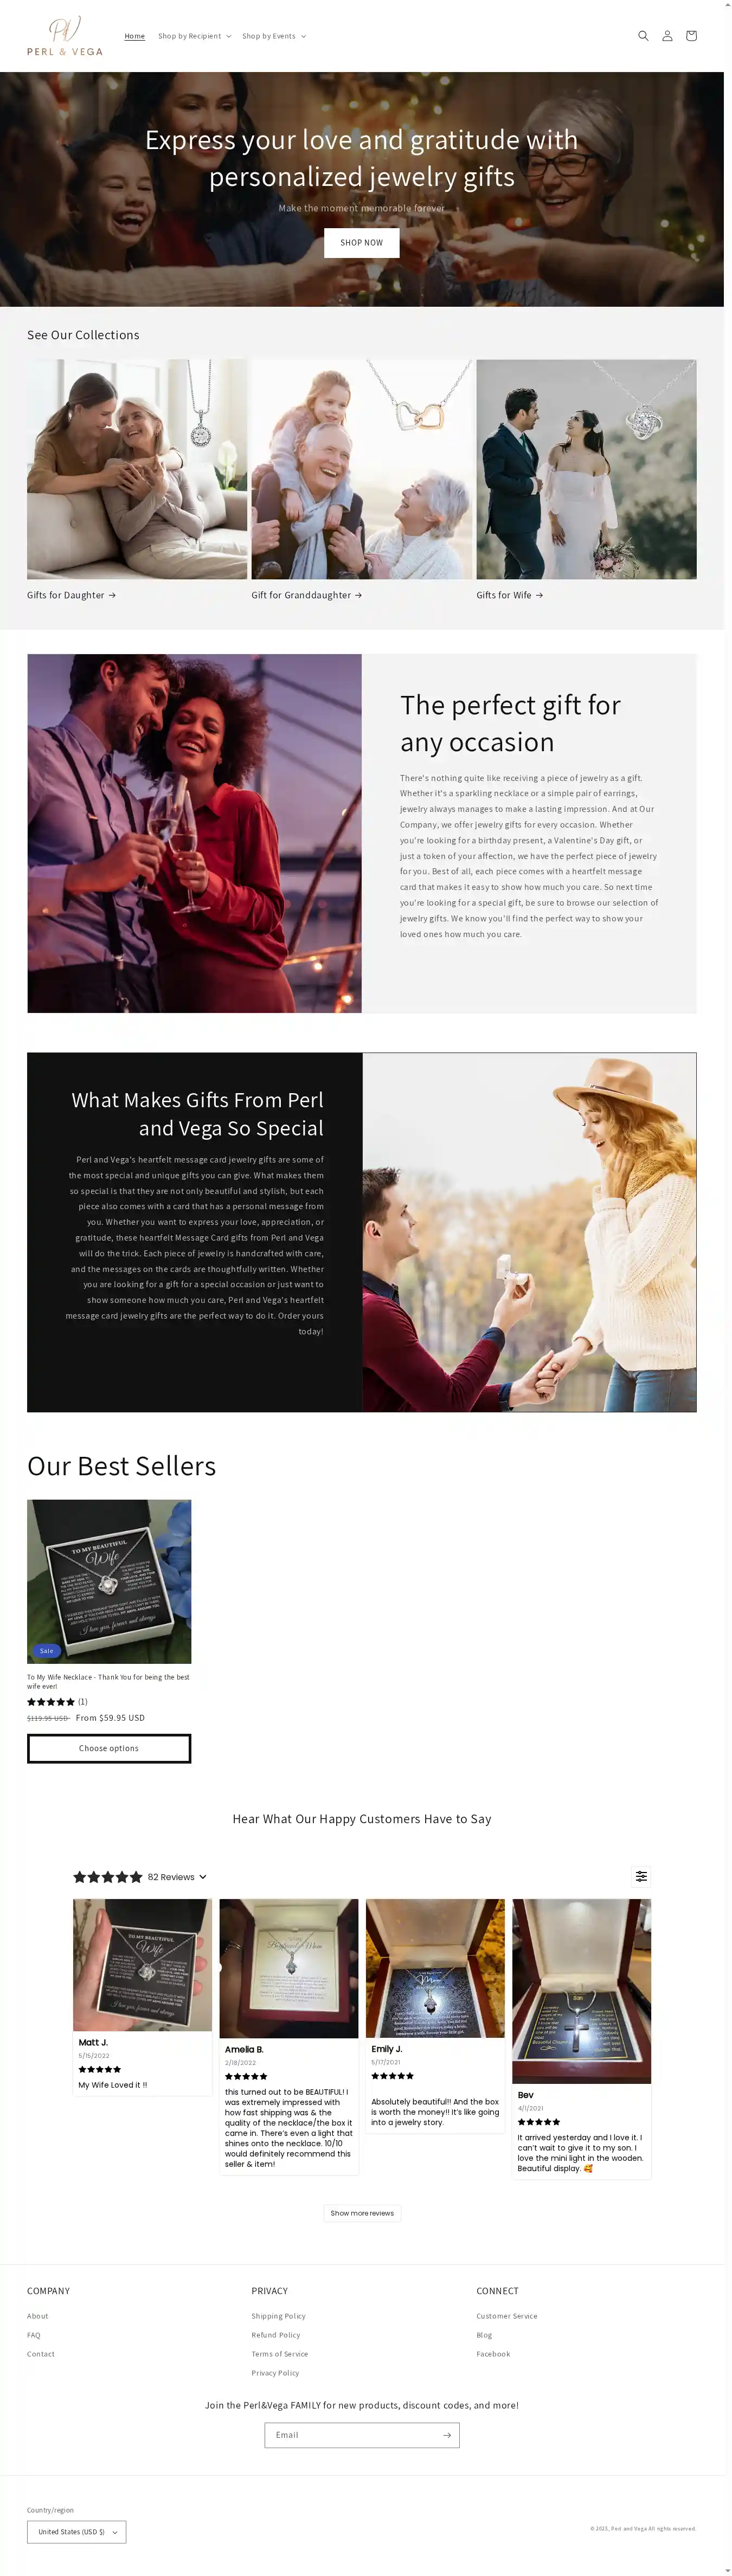Click the five-star rating above 82 Reviews
Viewport: 732px width, 2576px height.
[x=108, y=1877]
